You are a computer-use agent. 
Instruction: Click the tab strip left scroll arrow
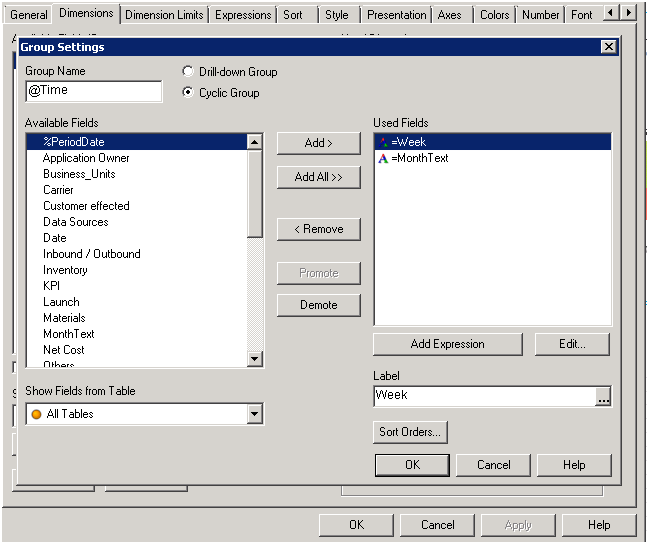click(612, 13)
